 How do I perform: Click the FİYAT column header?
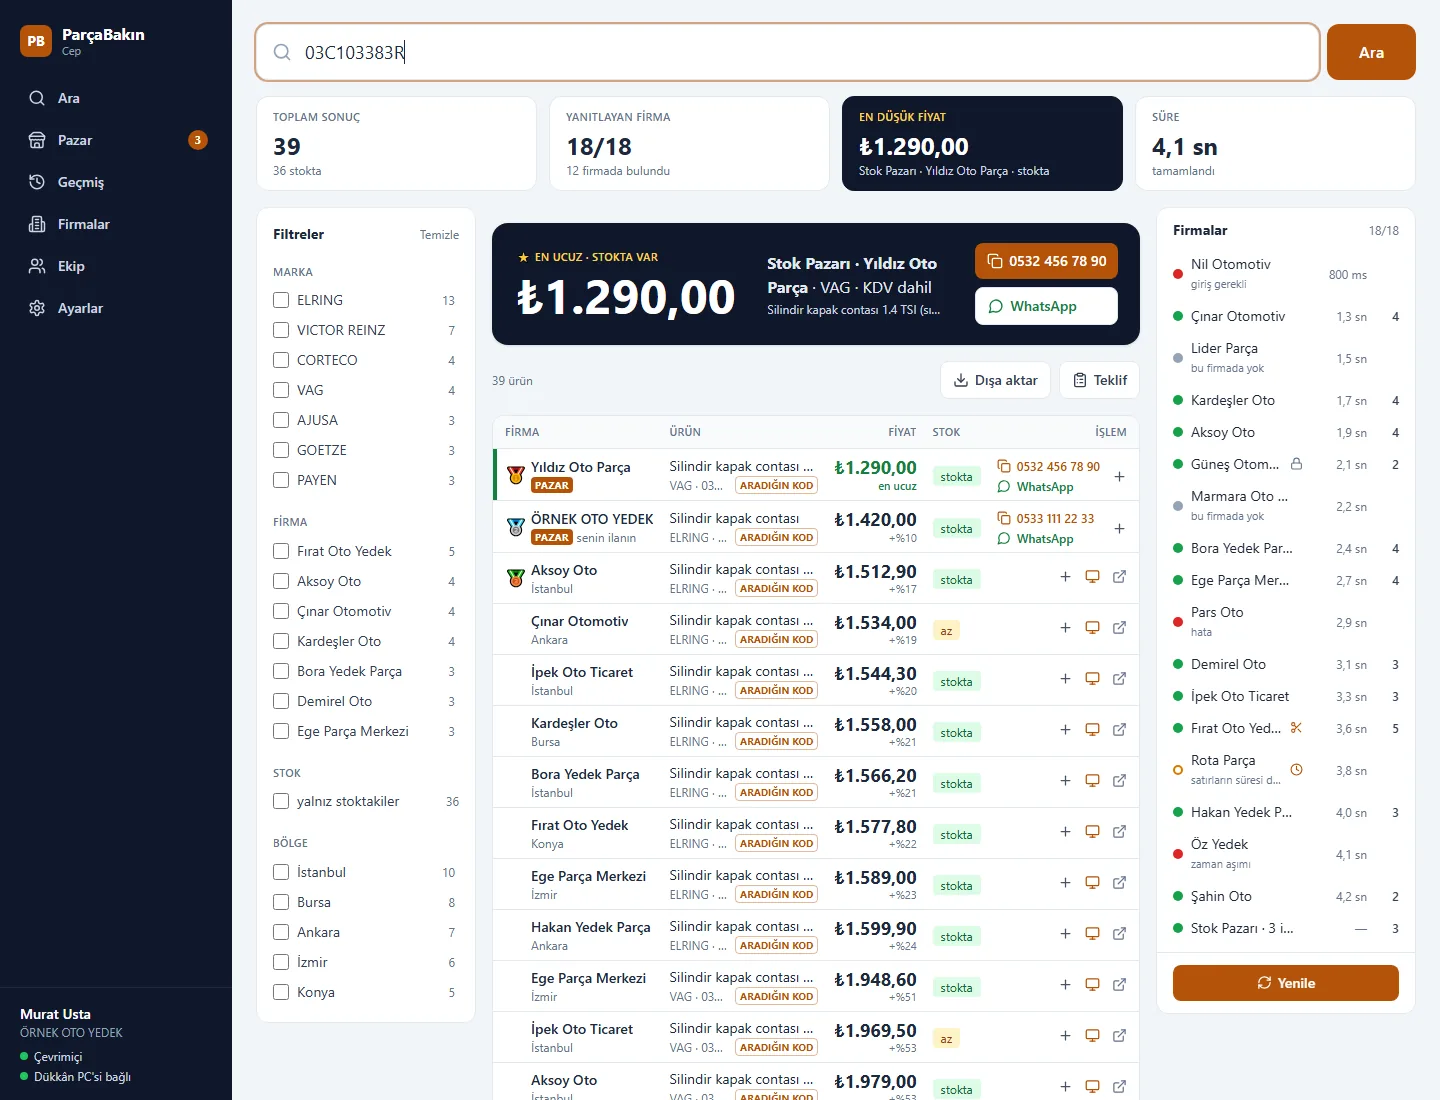pos(902,432)
